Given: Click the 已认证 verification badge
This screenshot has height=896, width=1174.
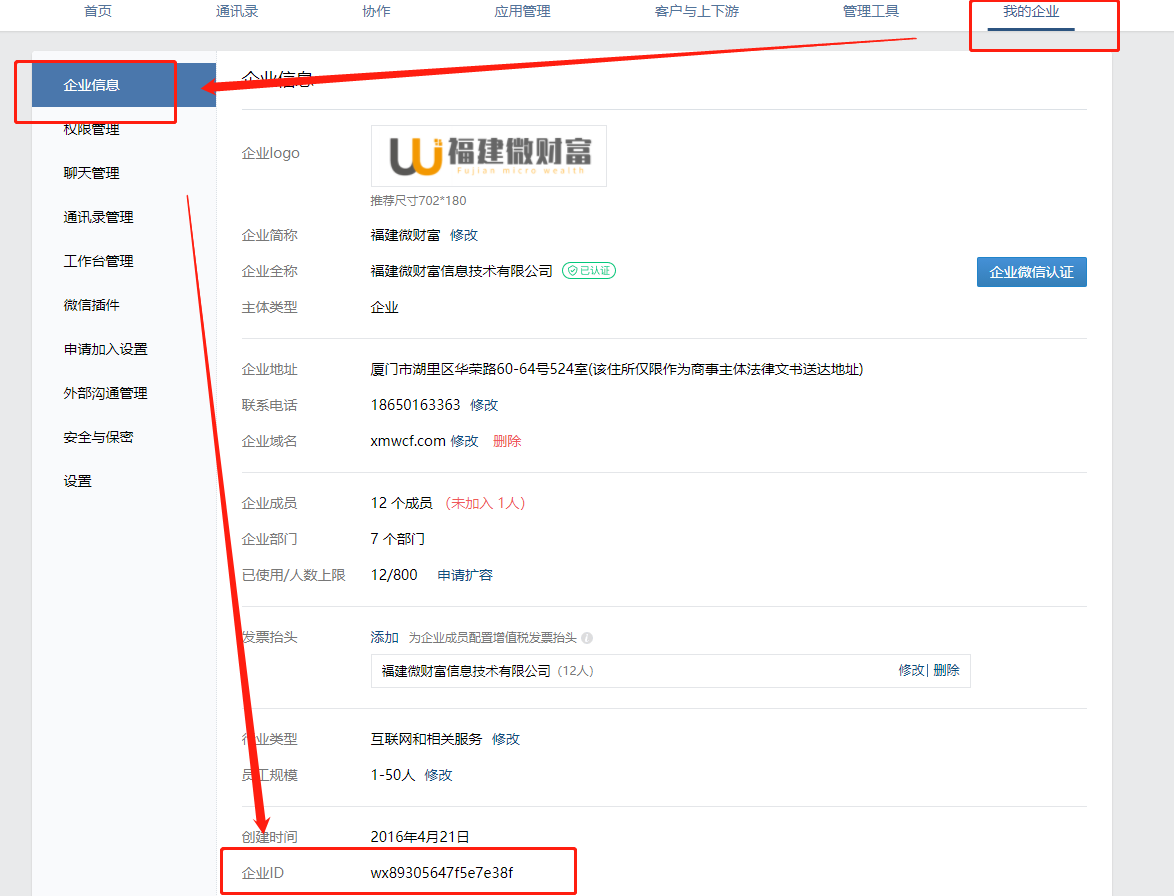Looking at the screenshot, I should tap(589, 270).
